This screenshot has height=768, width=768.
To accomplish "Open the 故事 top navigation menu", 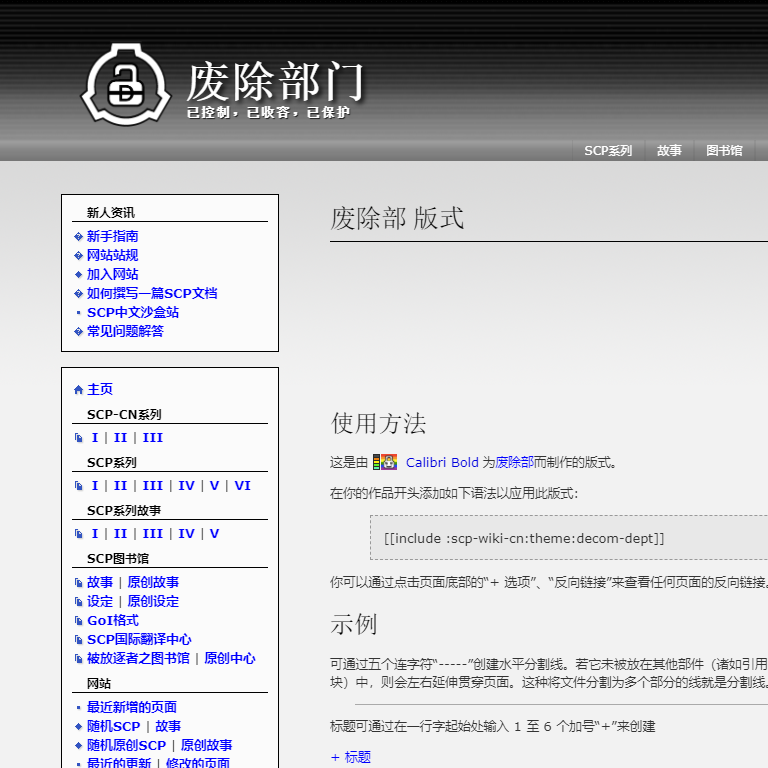I will point(669,151).
